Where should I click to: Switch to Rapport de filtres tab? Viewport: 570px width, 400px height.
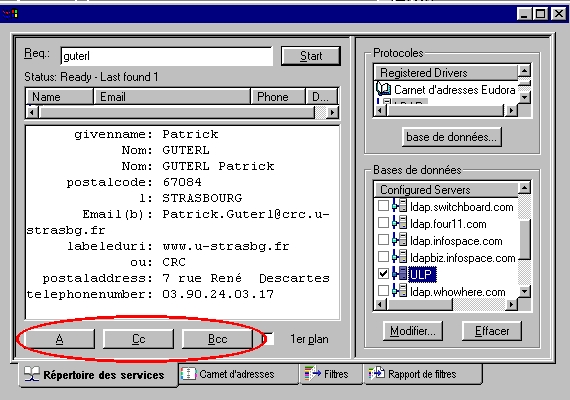pos(423,374)
